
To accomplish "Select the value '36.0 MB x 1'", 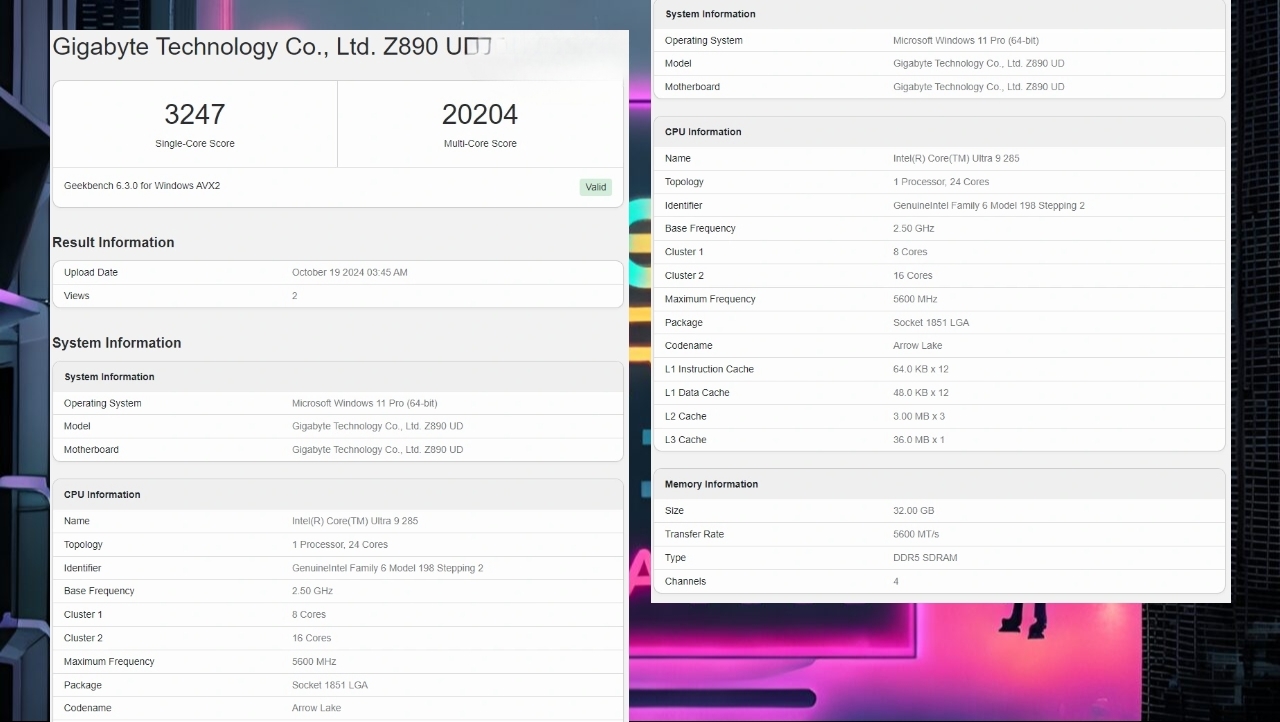I will 919,440.
